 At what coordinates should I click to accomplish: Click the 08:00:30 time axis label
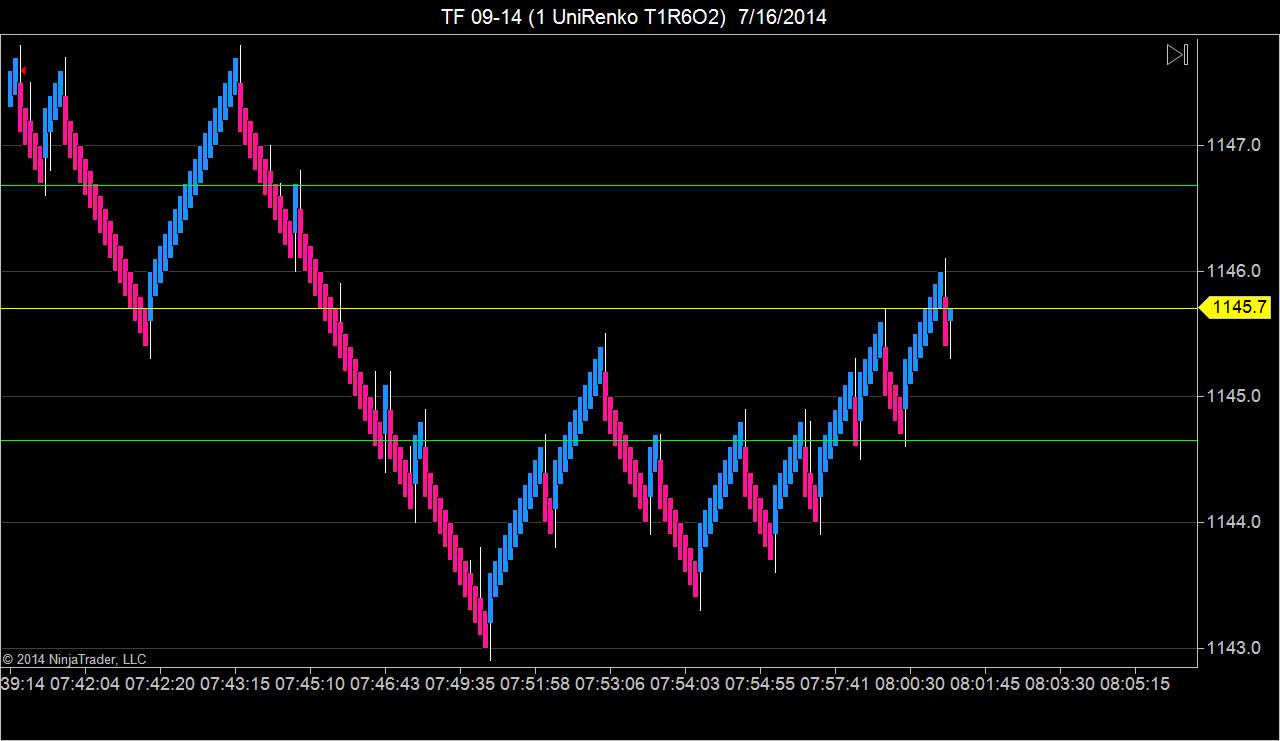point(910,684)
